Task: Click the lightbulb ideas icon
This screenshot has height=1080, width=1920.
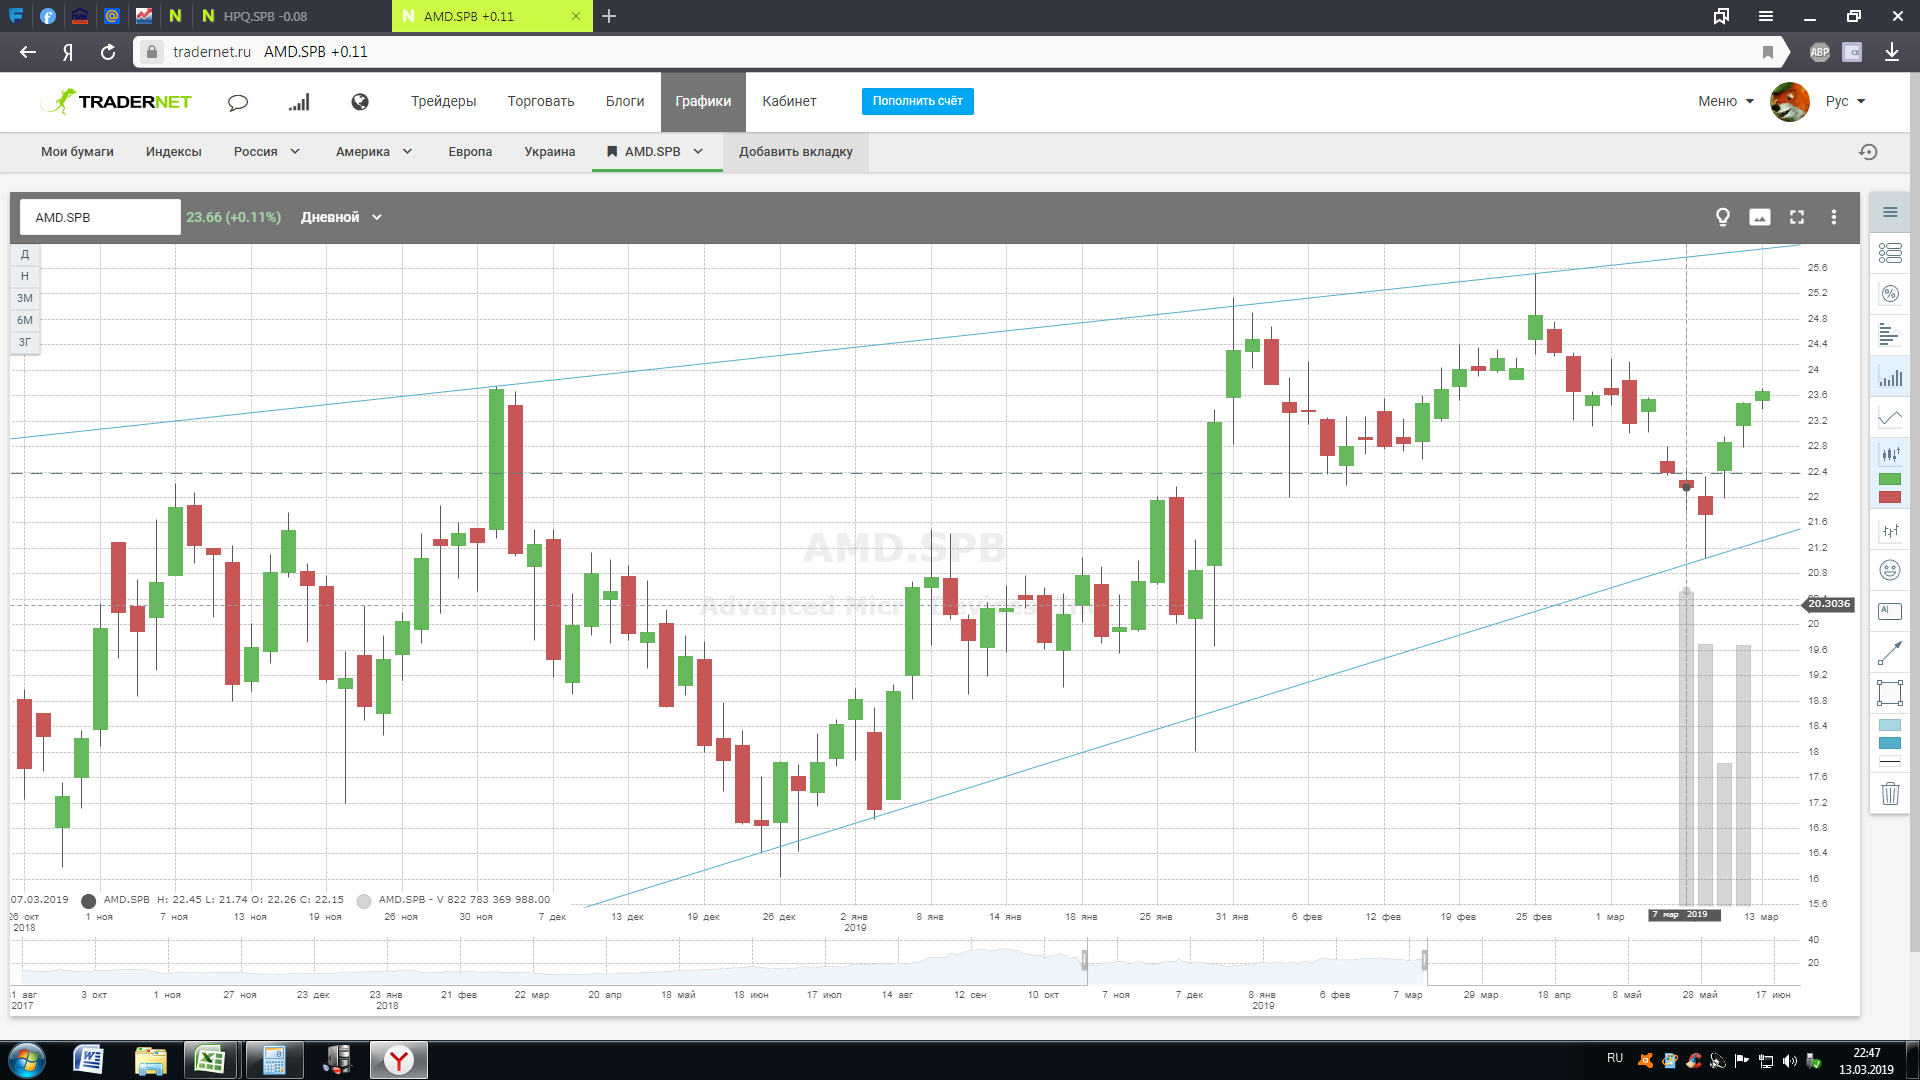Action: pyautogui.click(x=1723, y=217)
